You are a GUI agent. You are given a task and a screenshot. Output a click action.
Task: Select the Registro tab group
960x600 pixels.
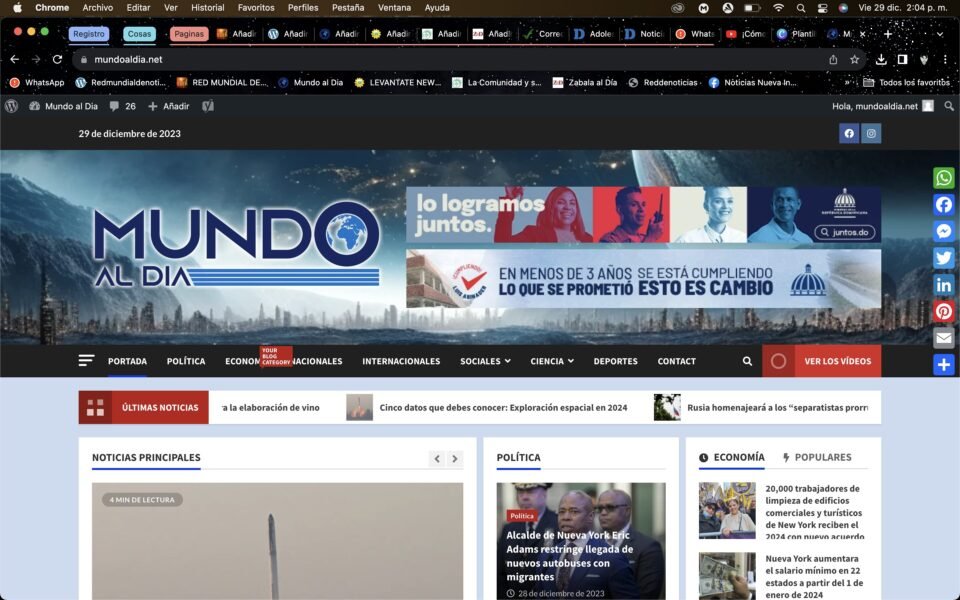89,34
